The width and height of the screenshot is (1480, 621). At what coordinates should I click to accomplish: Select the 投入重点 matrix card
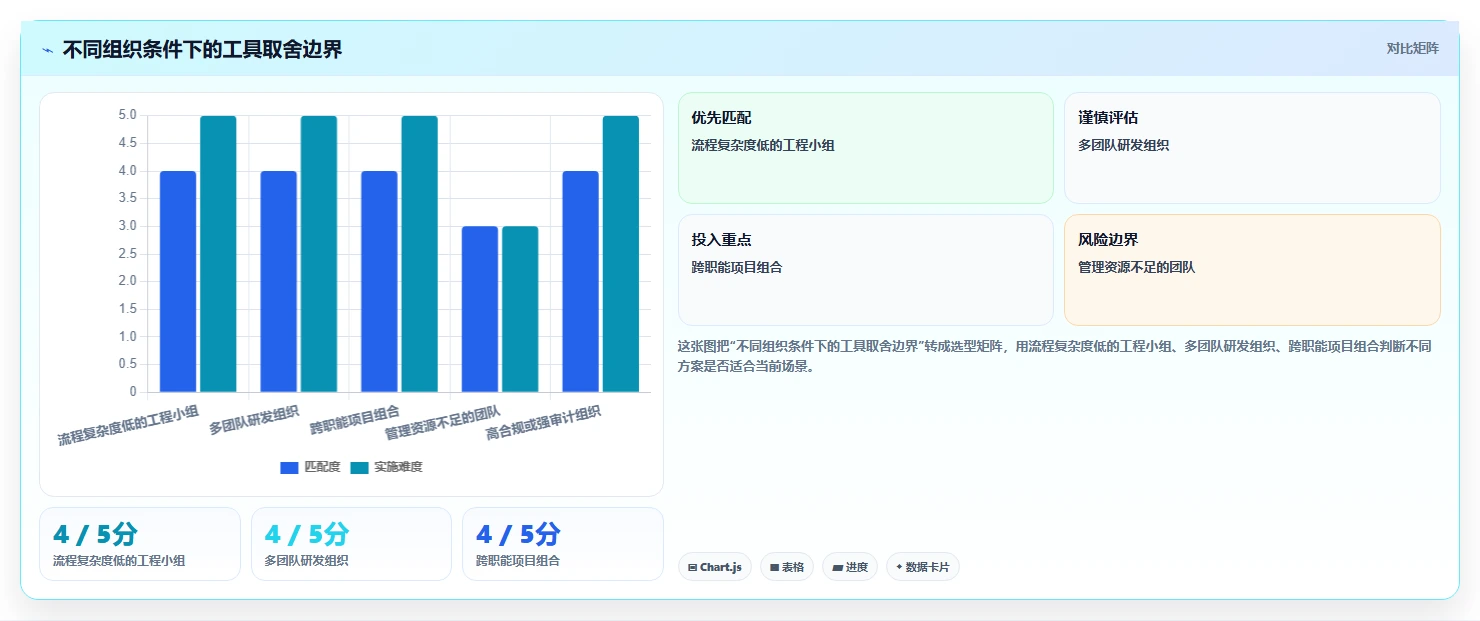coord(866,270)
